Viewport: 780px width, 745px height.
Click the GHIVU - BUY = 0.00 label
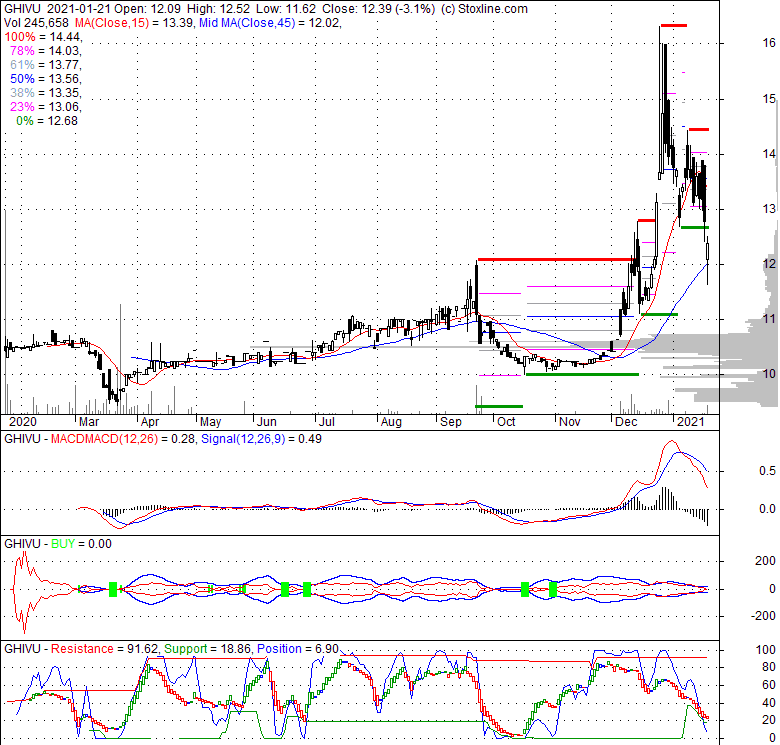58,544
